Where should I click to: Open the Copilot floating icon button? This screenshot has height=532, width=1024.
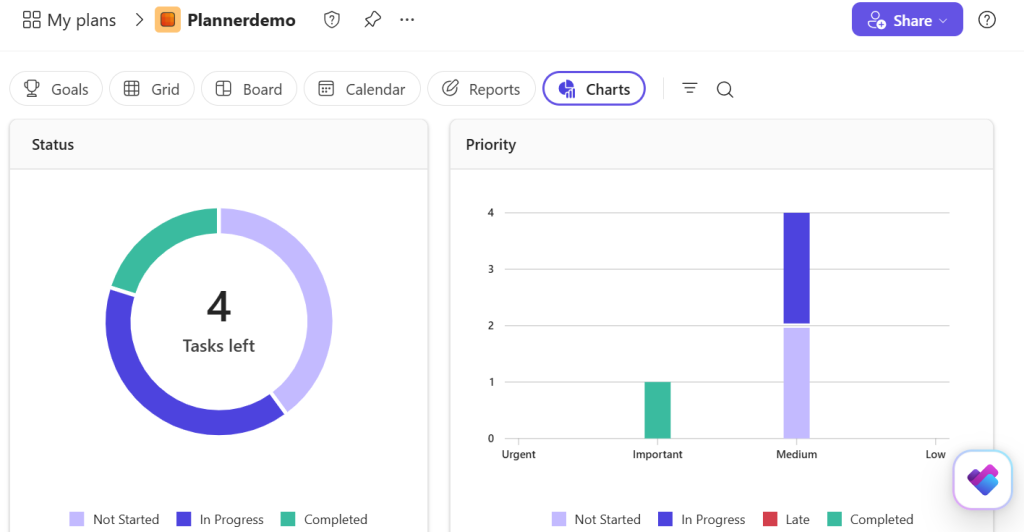(x=982, y=480)
